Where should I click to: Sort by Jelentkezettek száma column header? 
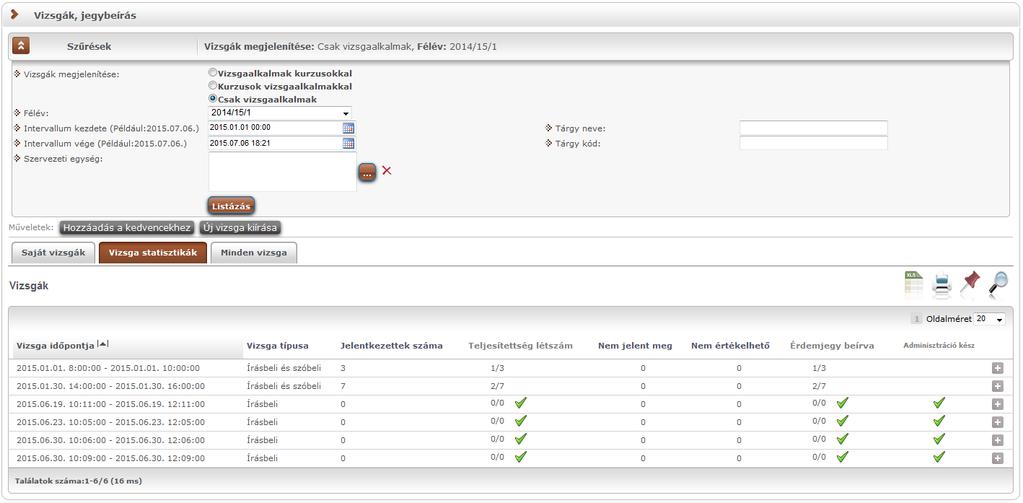(x=391, y=346)
